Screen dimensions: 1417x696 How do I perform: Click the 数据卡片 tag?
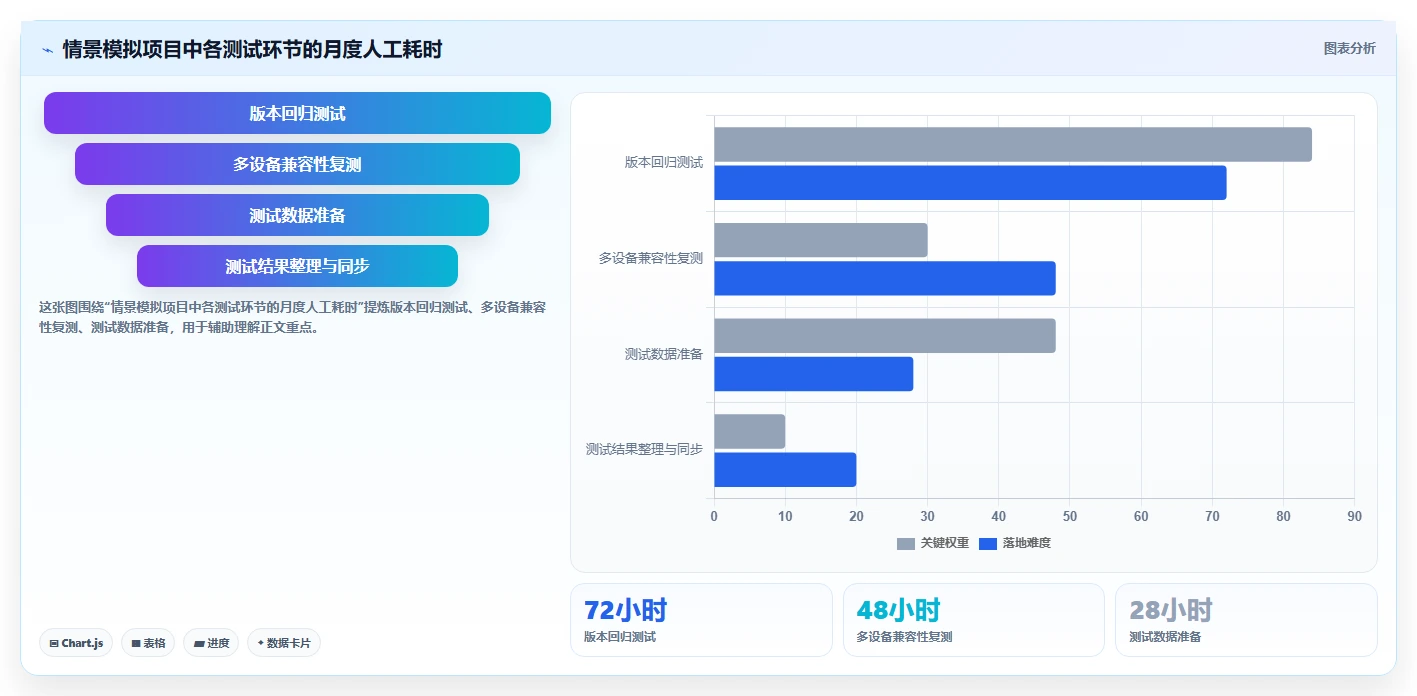point(284,643)
